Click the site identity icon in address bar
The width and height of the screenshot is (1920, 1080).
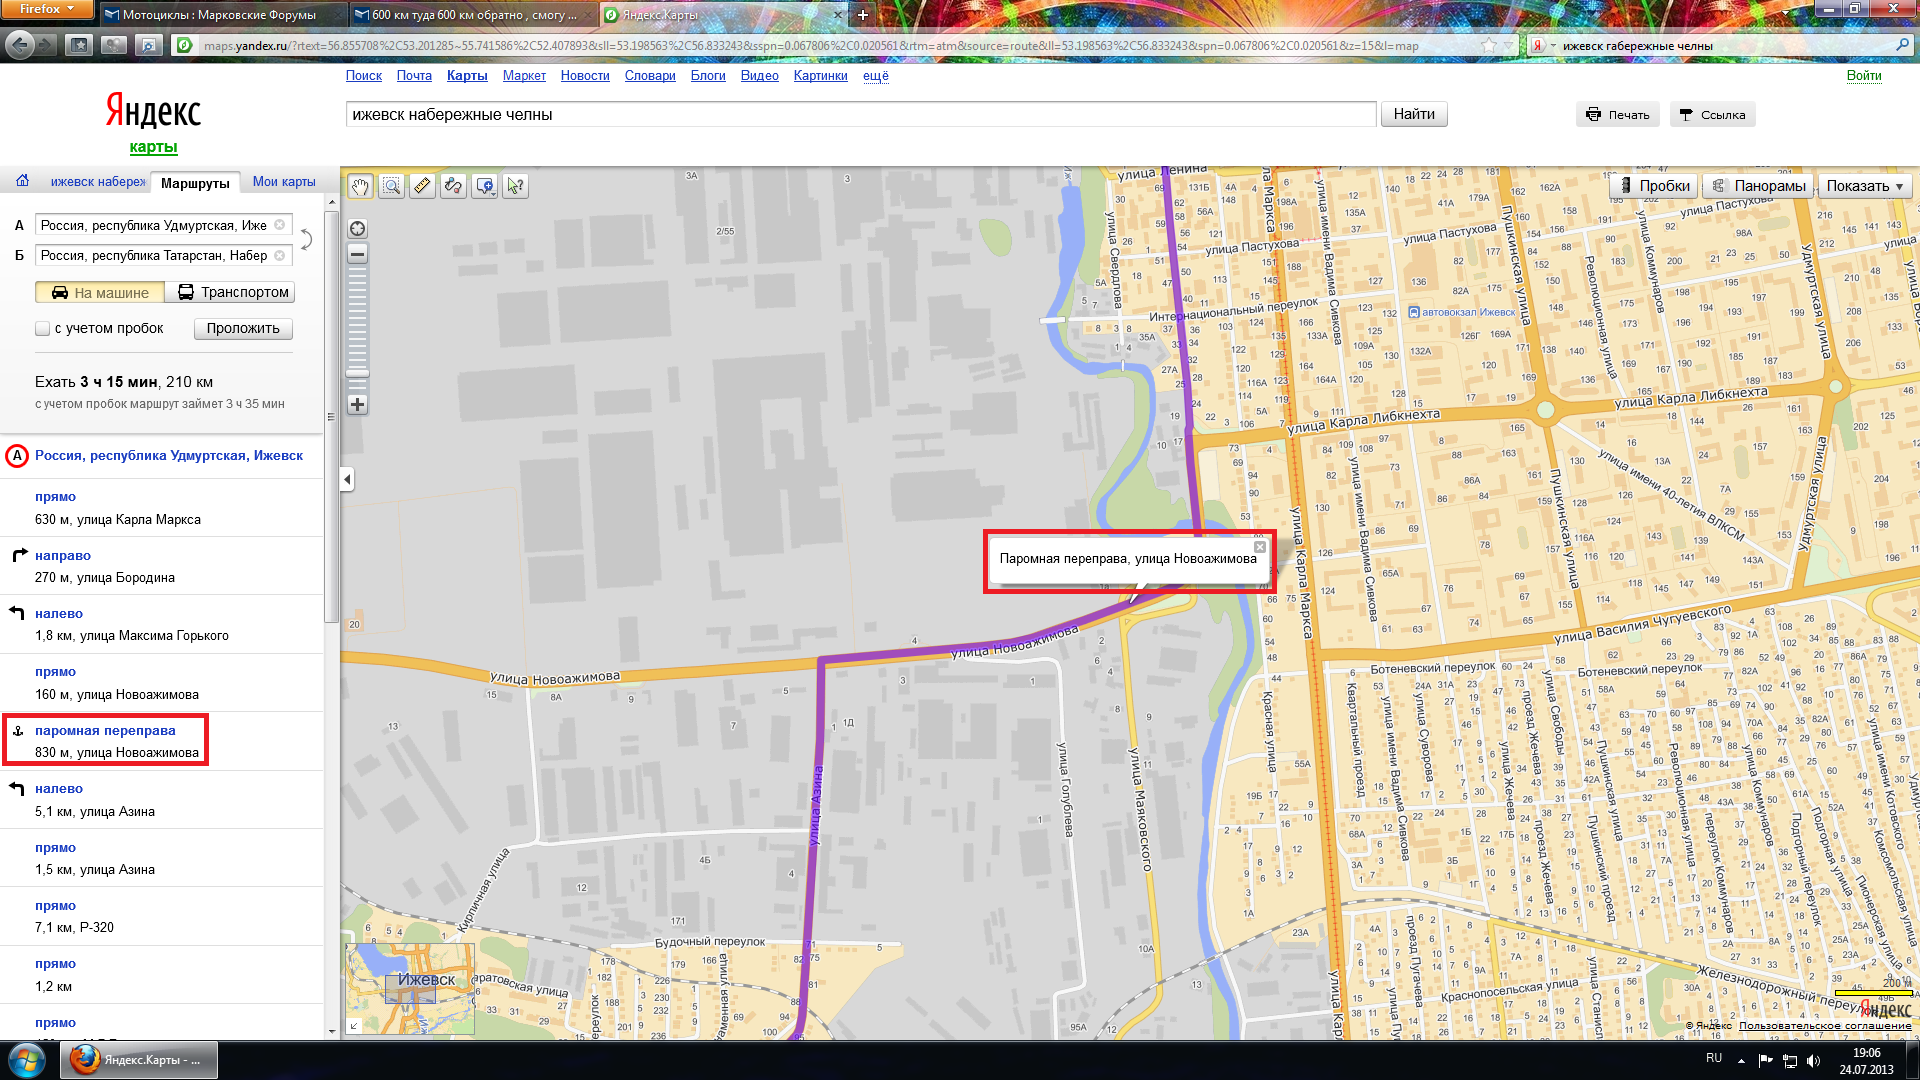click(x=184, y=45)
